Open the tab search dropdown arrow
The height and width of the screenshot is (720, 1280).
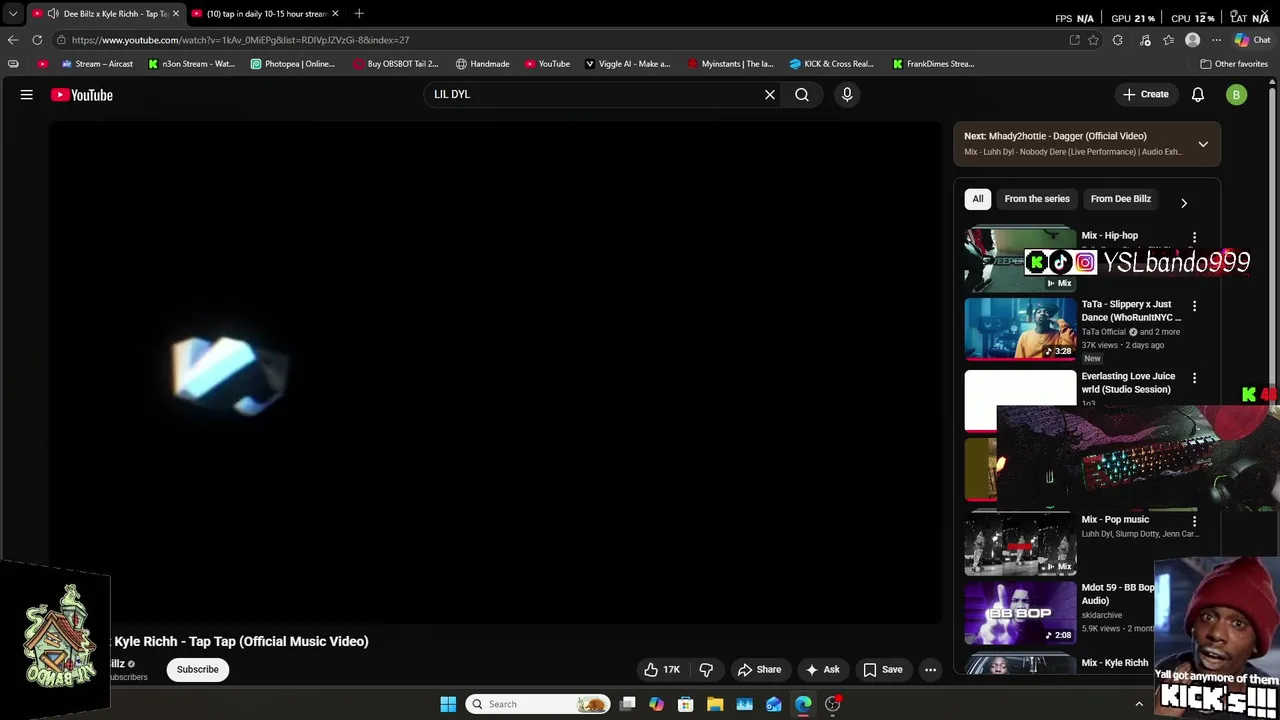click(x=12, y=14)
